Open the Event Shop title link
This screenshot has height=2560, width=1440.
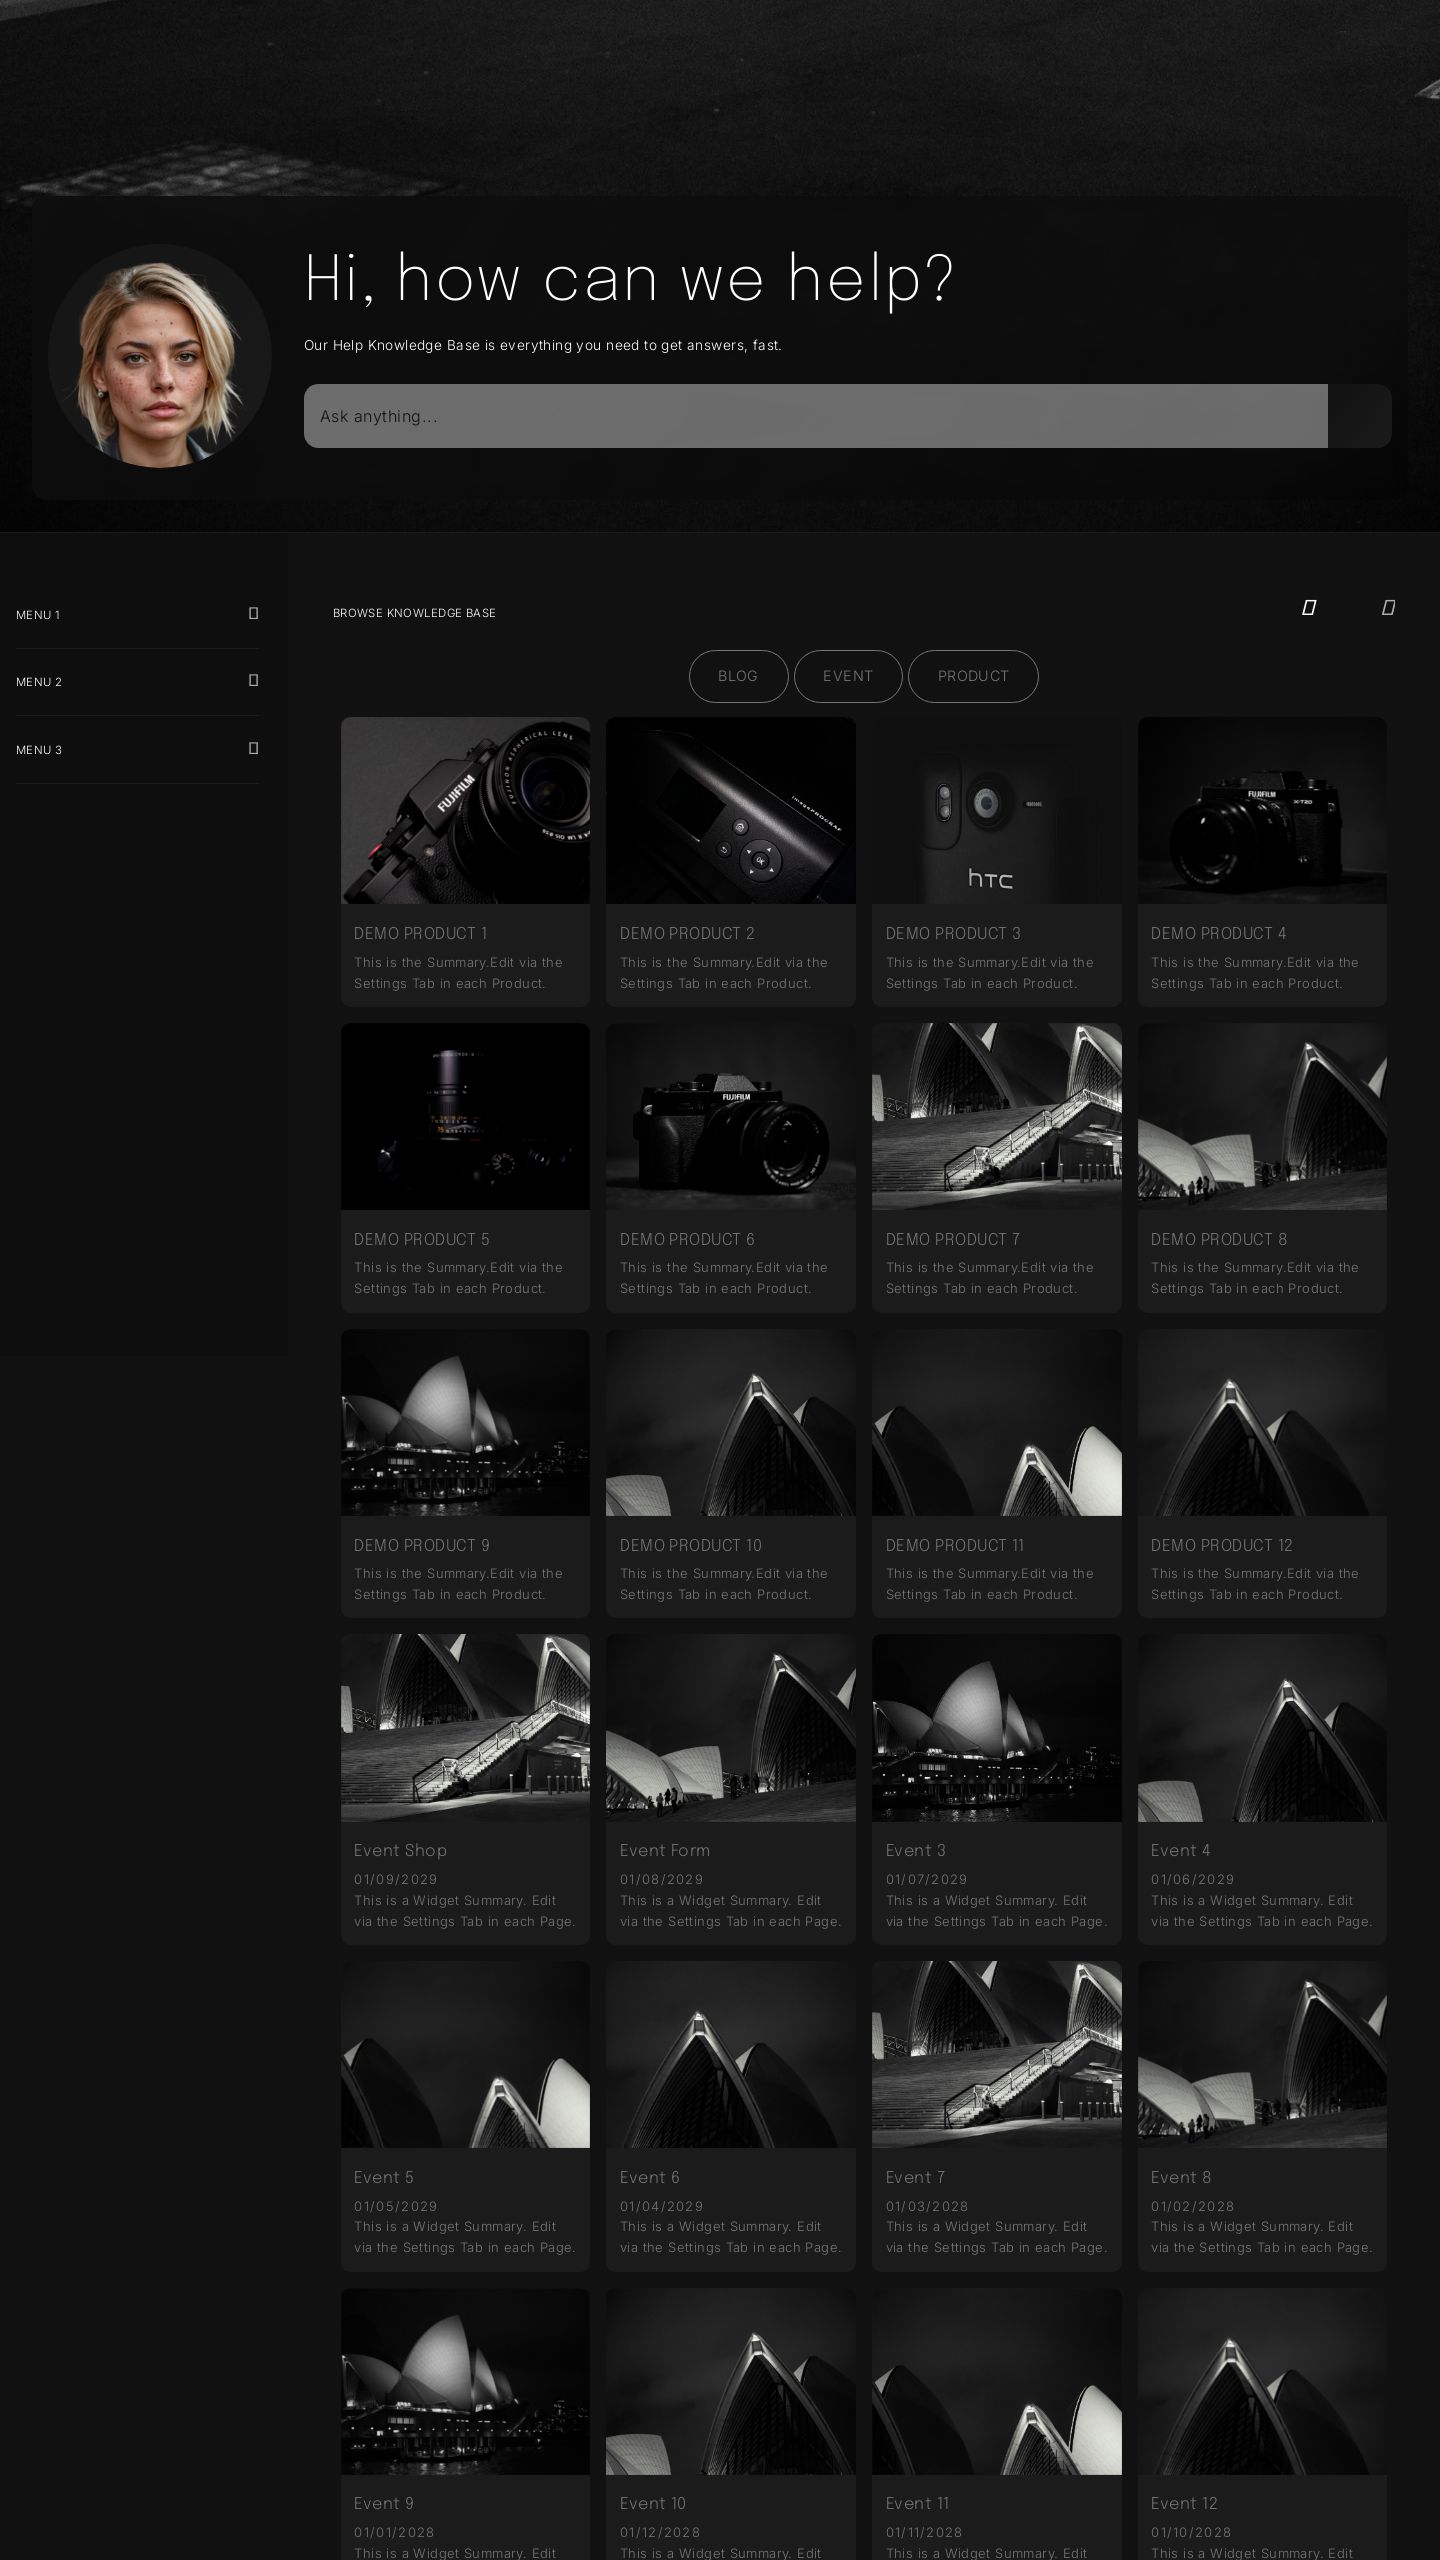pyautogui.click(x=400, y=1850)
